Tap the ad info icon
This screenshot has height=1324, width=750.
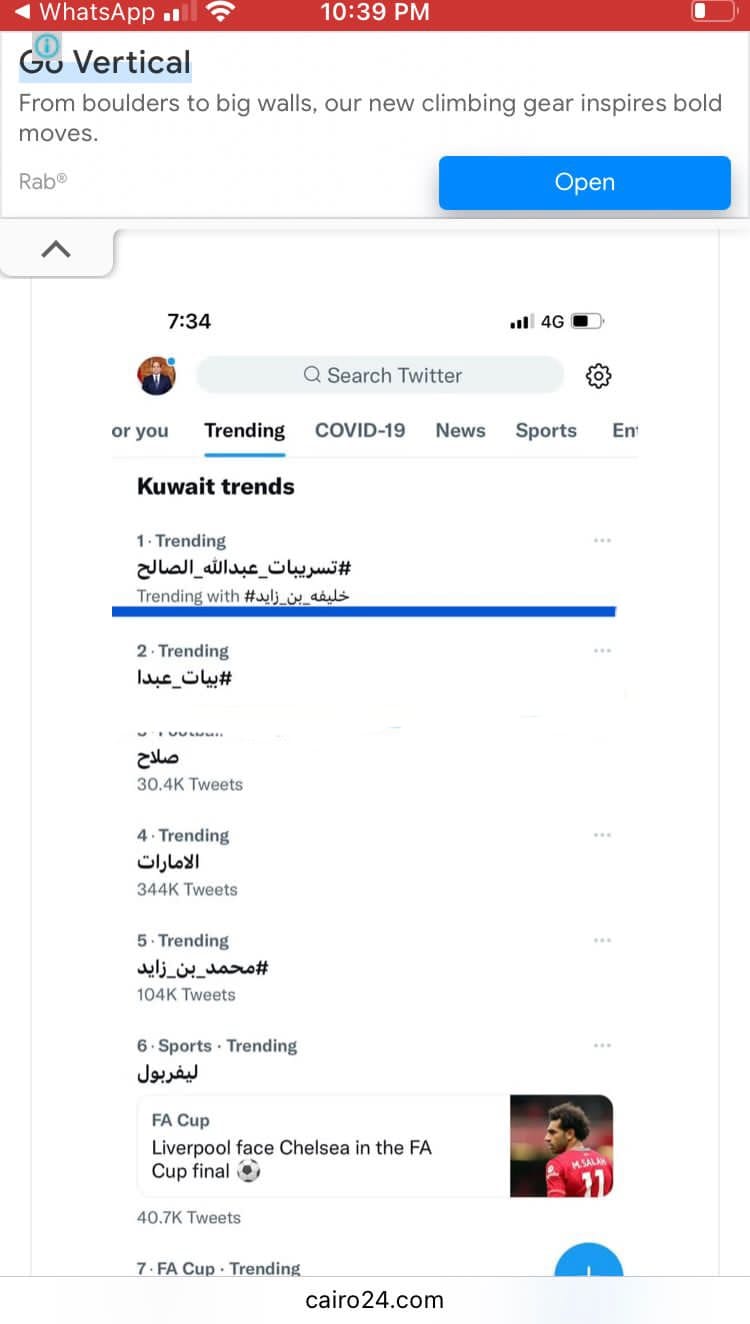tap(47, 46)
